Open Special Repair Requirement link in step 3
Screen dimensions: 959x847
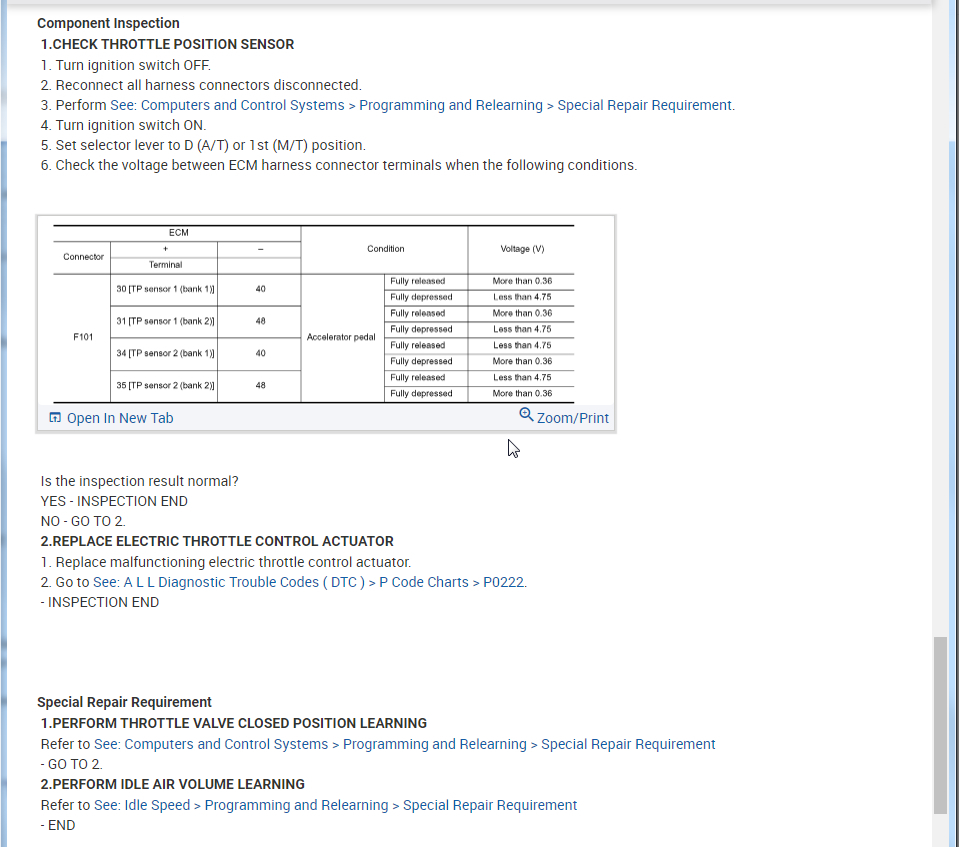pos(423,105)
